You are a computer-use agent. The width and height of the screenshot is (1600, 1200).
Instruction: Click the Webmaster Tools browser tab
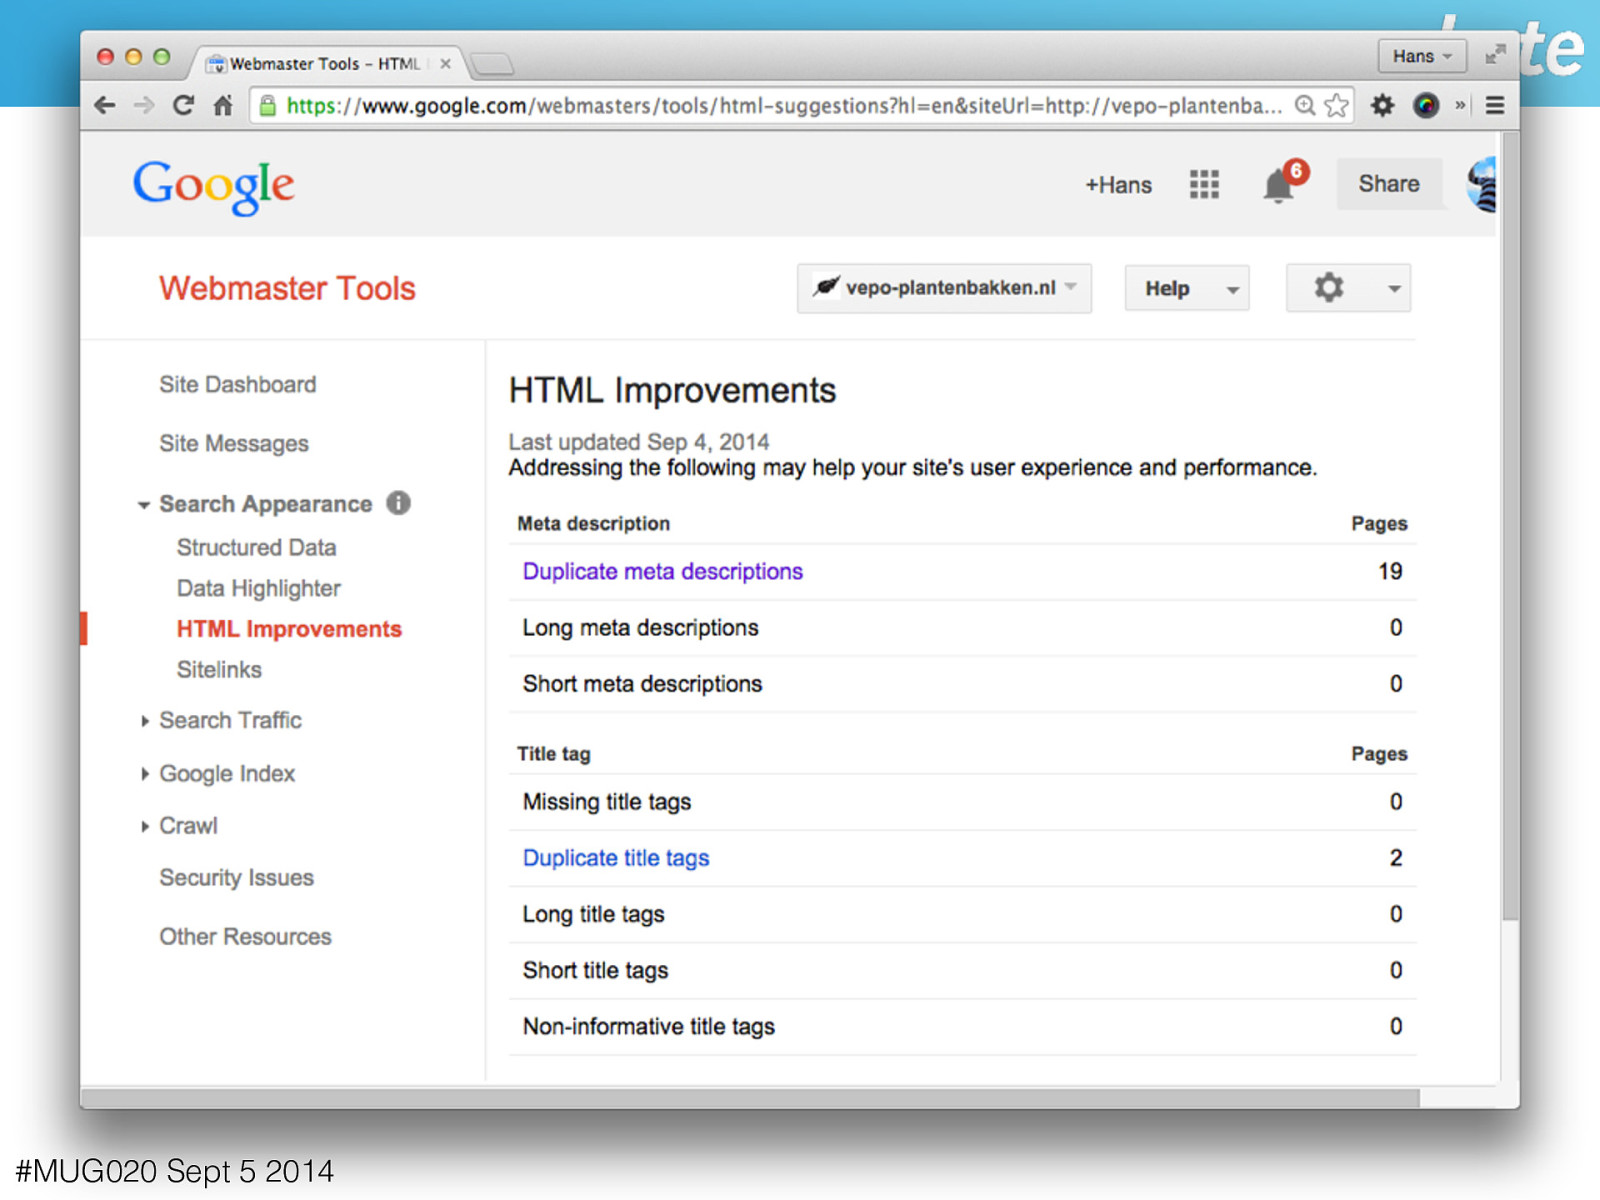coord(325,64)
